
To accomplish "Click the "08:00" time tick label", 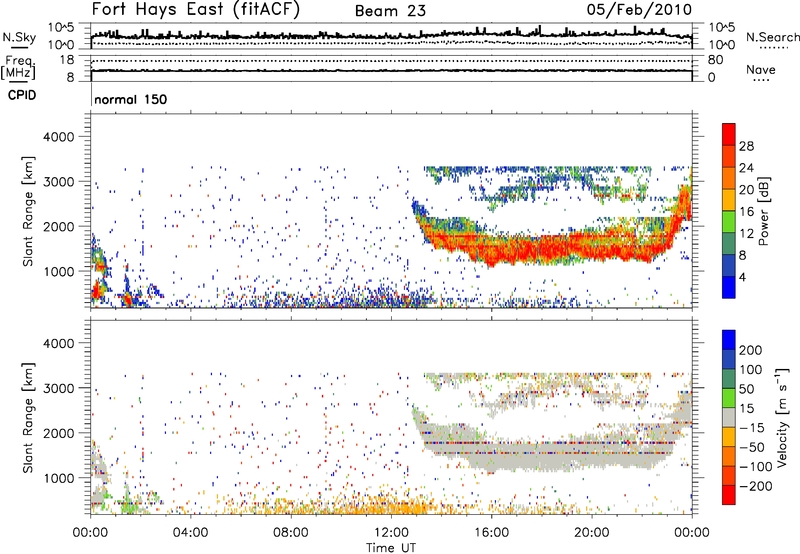I will pos(291,533).
